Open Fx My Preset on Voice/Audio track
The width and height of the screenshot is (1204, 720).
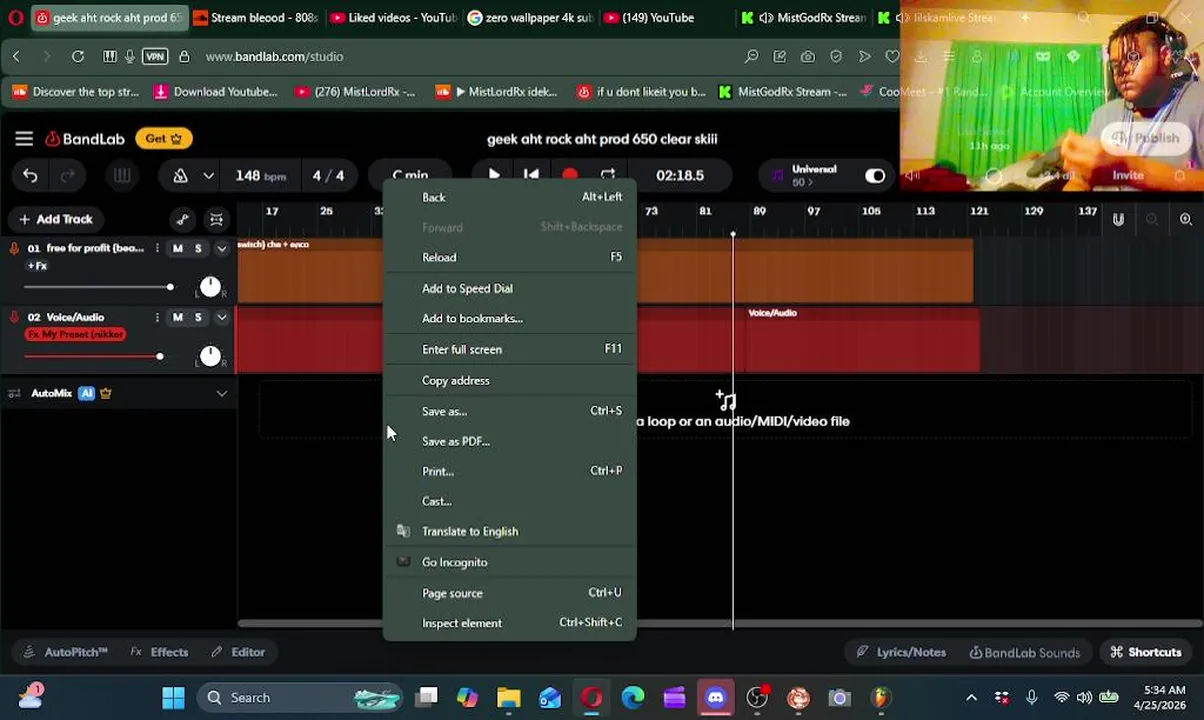pos(76,334)
